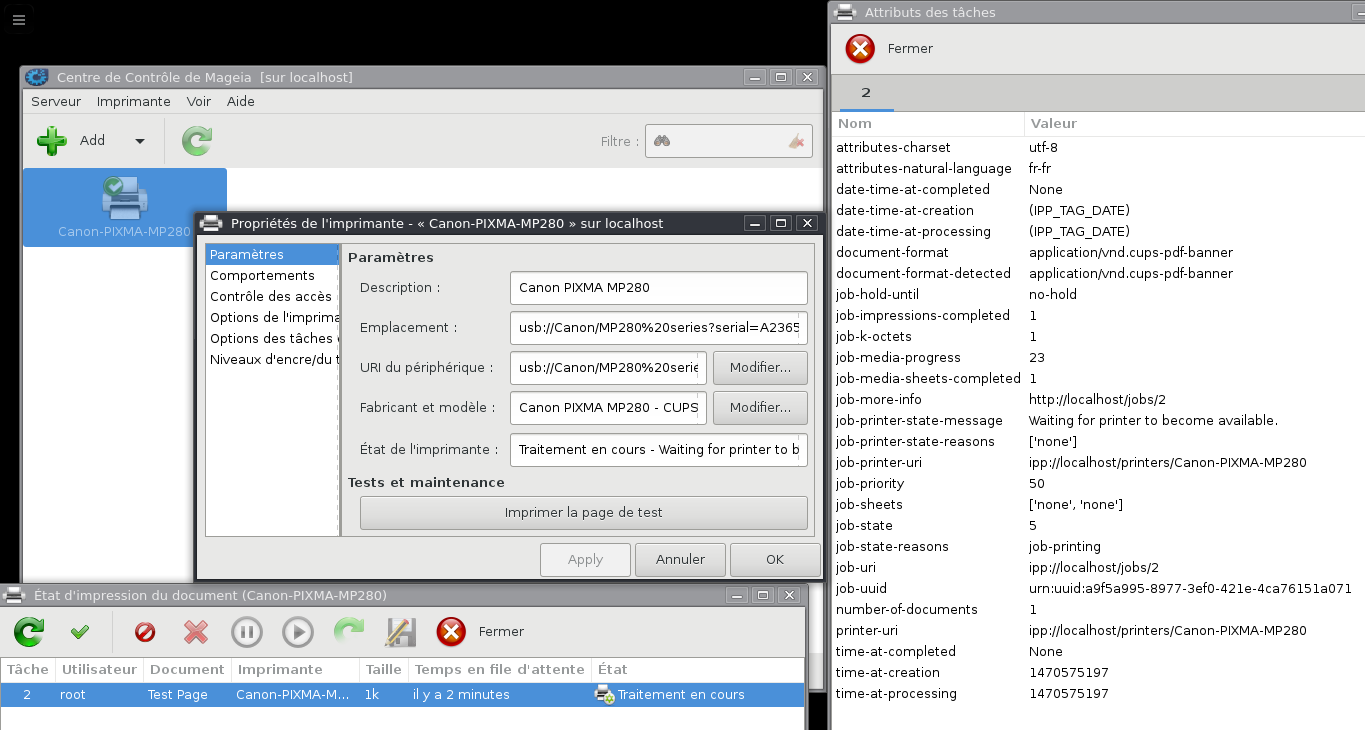Click Mageia control center title bar icon
The image size is (1365, 730).
click(37, 77)
